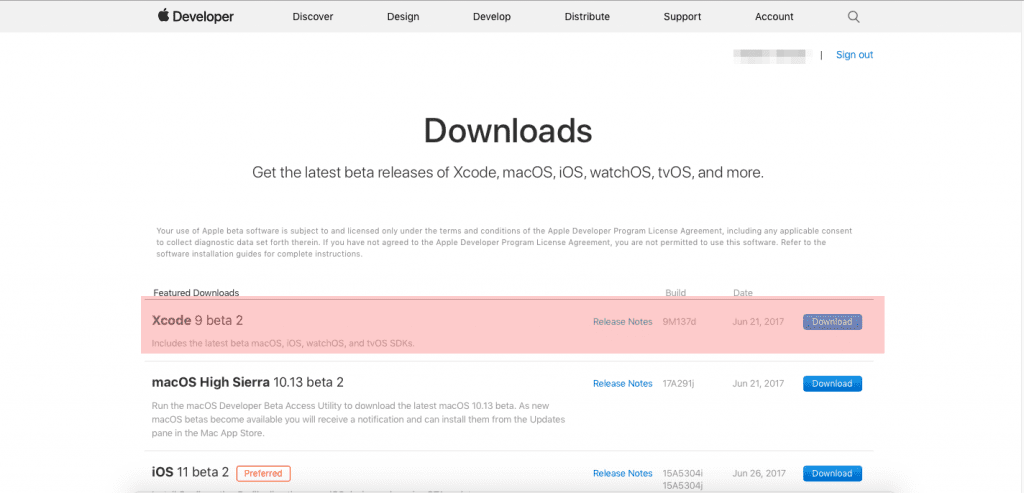Viewport: 1024px width, 493px height.
Task: Click the Preferred badge next to iOS 11
Action: click(264, 473)
